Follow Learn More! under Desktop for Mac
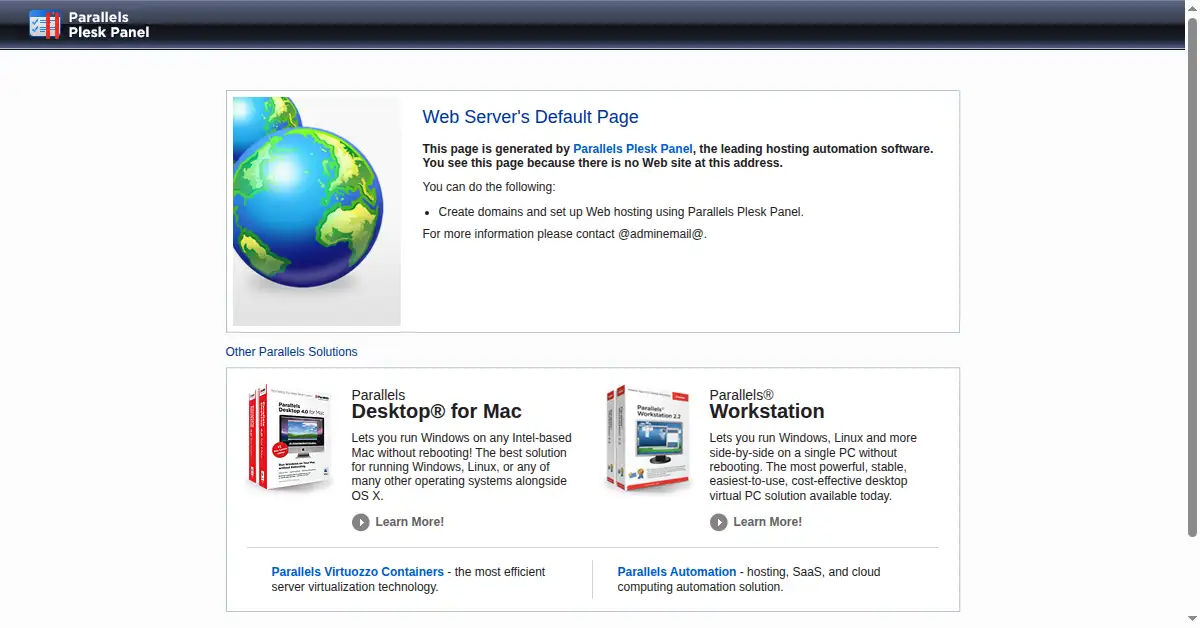 pos(410,522)
